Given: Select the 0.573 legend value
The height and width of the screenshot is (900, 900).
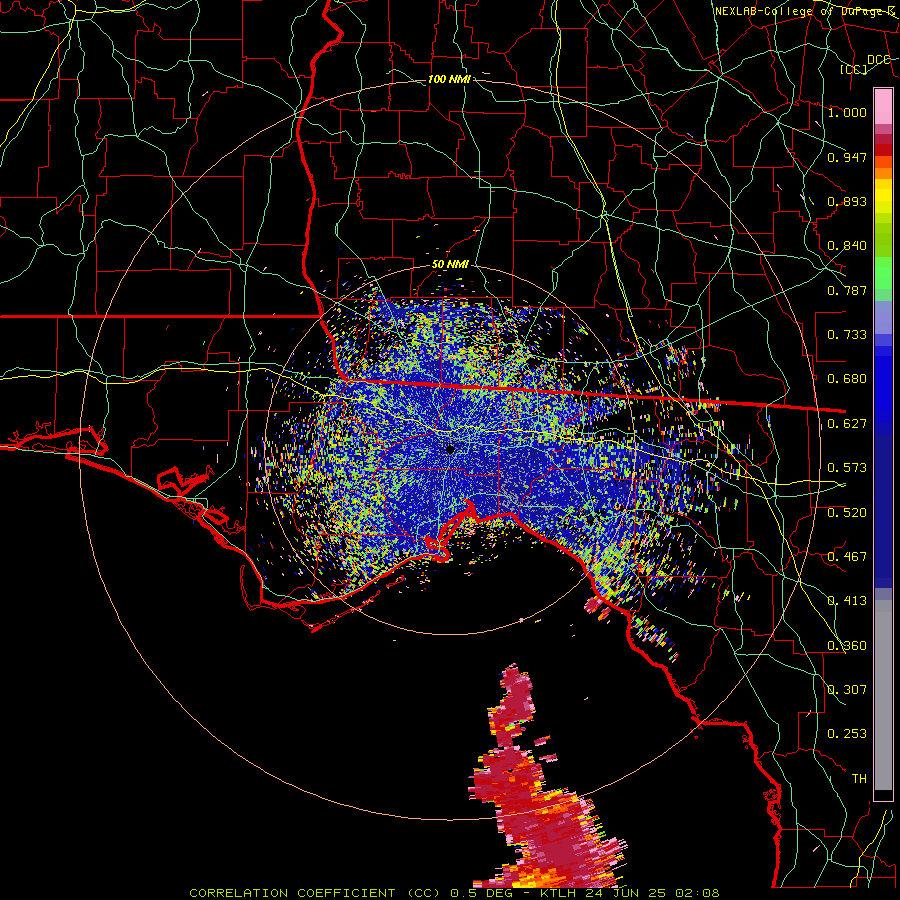Looking at the screenshot, I should pos(847,468).
